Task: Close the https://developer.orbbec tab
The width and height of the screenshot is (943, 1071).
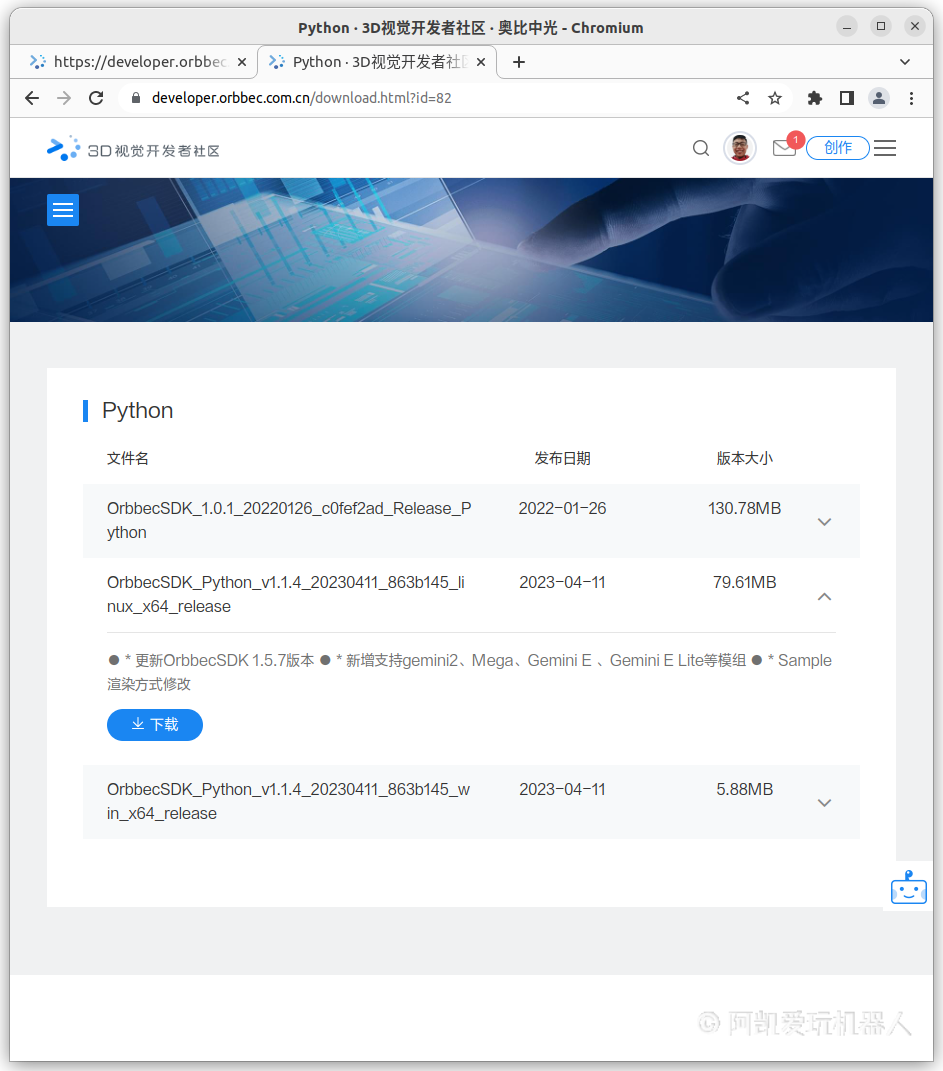Action: pyautogui.click(x=242, y=62)
